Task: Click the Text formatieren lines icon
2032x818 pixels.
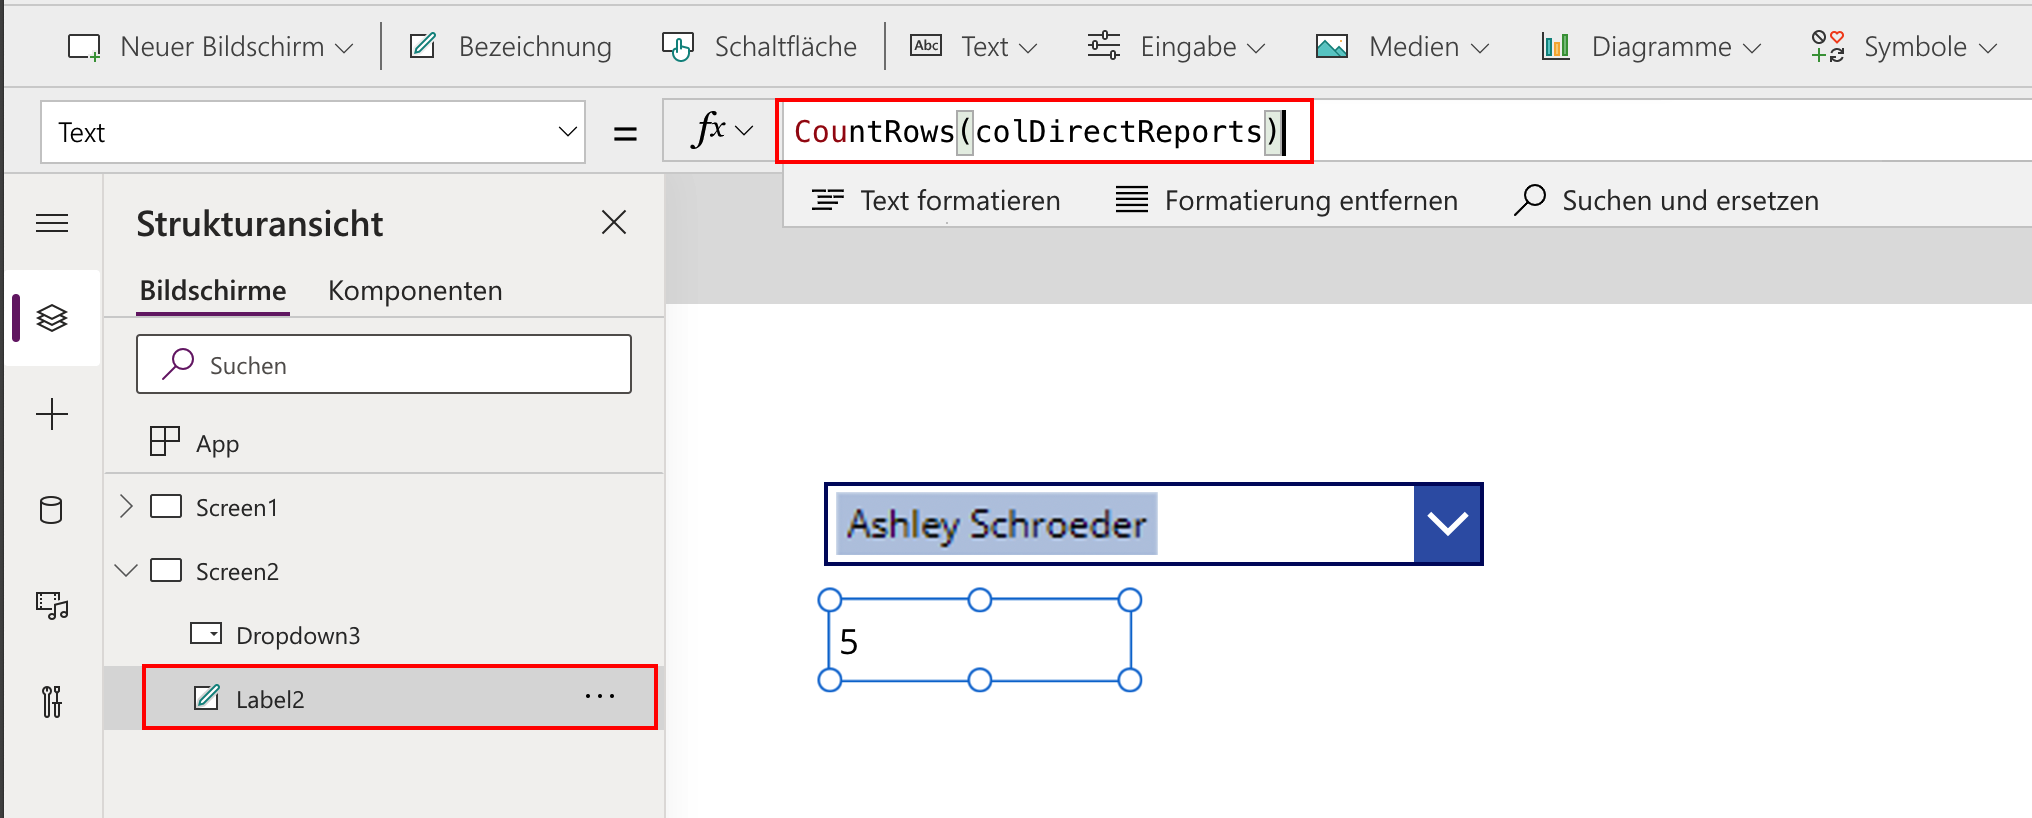Action: 828,200
